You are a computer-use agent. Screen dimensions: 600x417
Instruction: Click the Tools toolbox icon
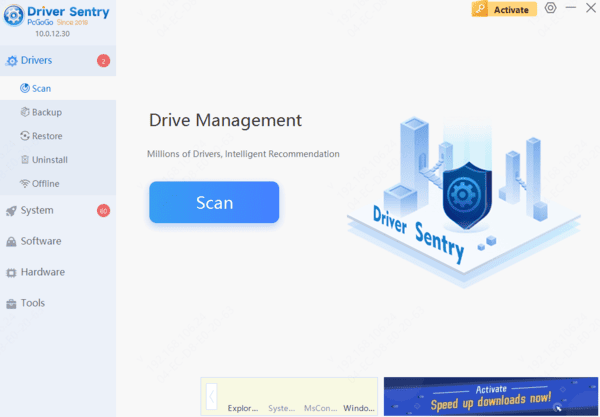click(x=11, y=303)
